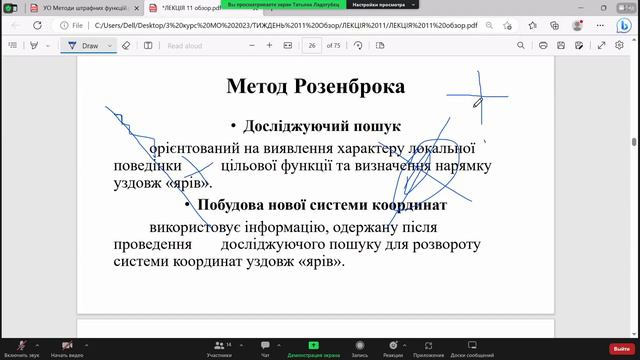Refresh the PDF page in browser
Screen dimensions: 640x360
click(37, 25)
